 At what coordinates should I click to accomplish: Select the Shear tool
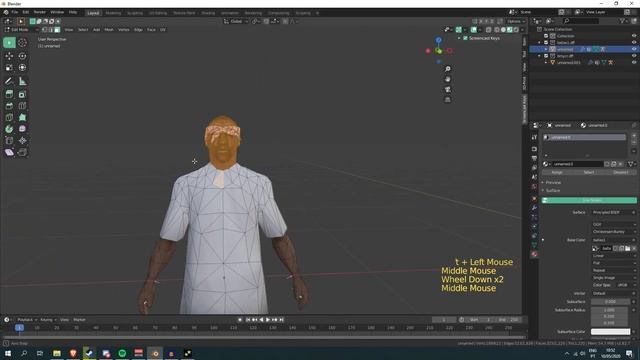pyautogui.click(x=9, y=152)
